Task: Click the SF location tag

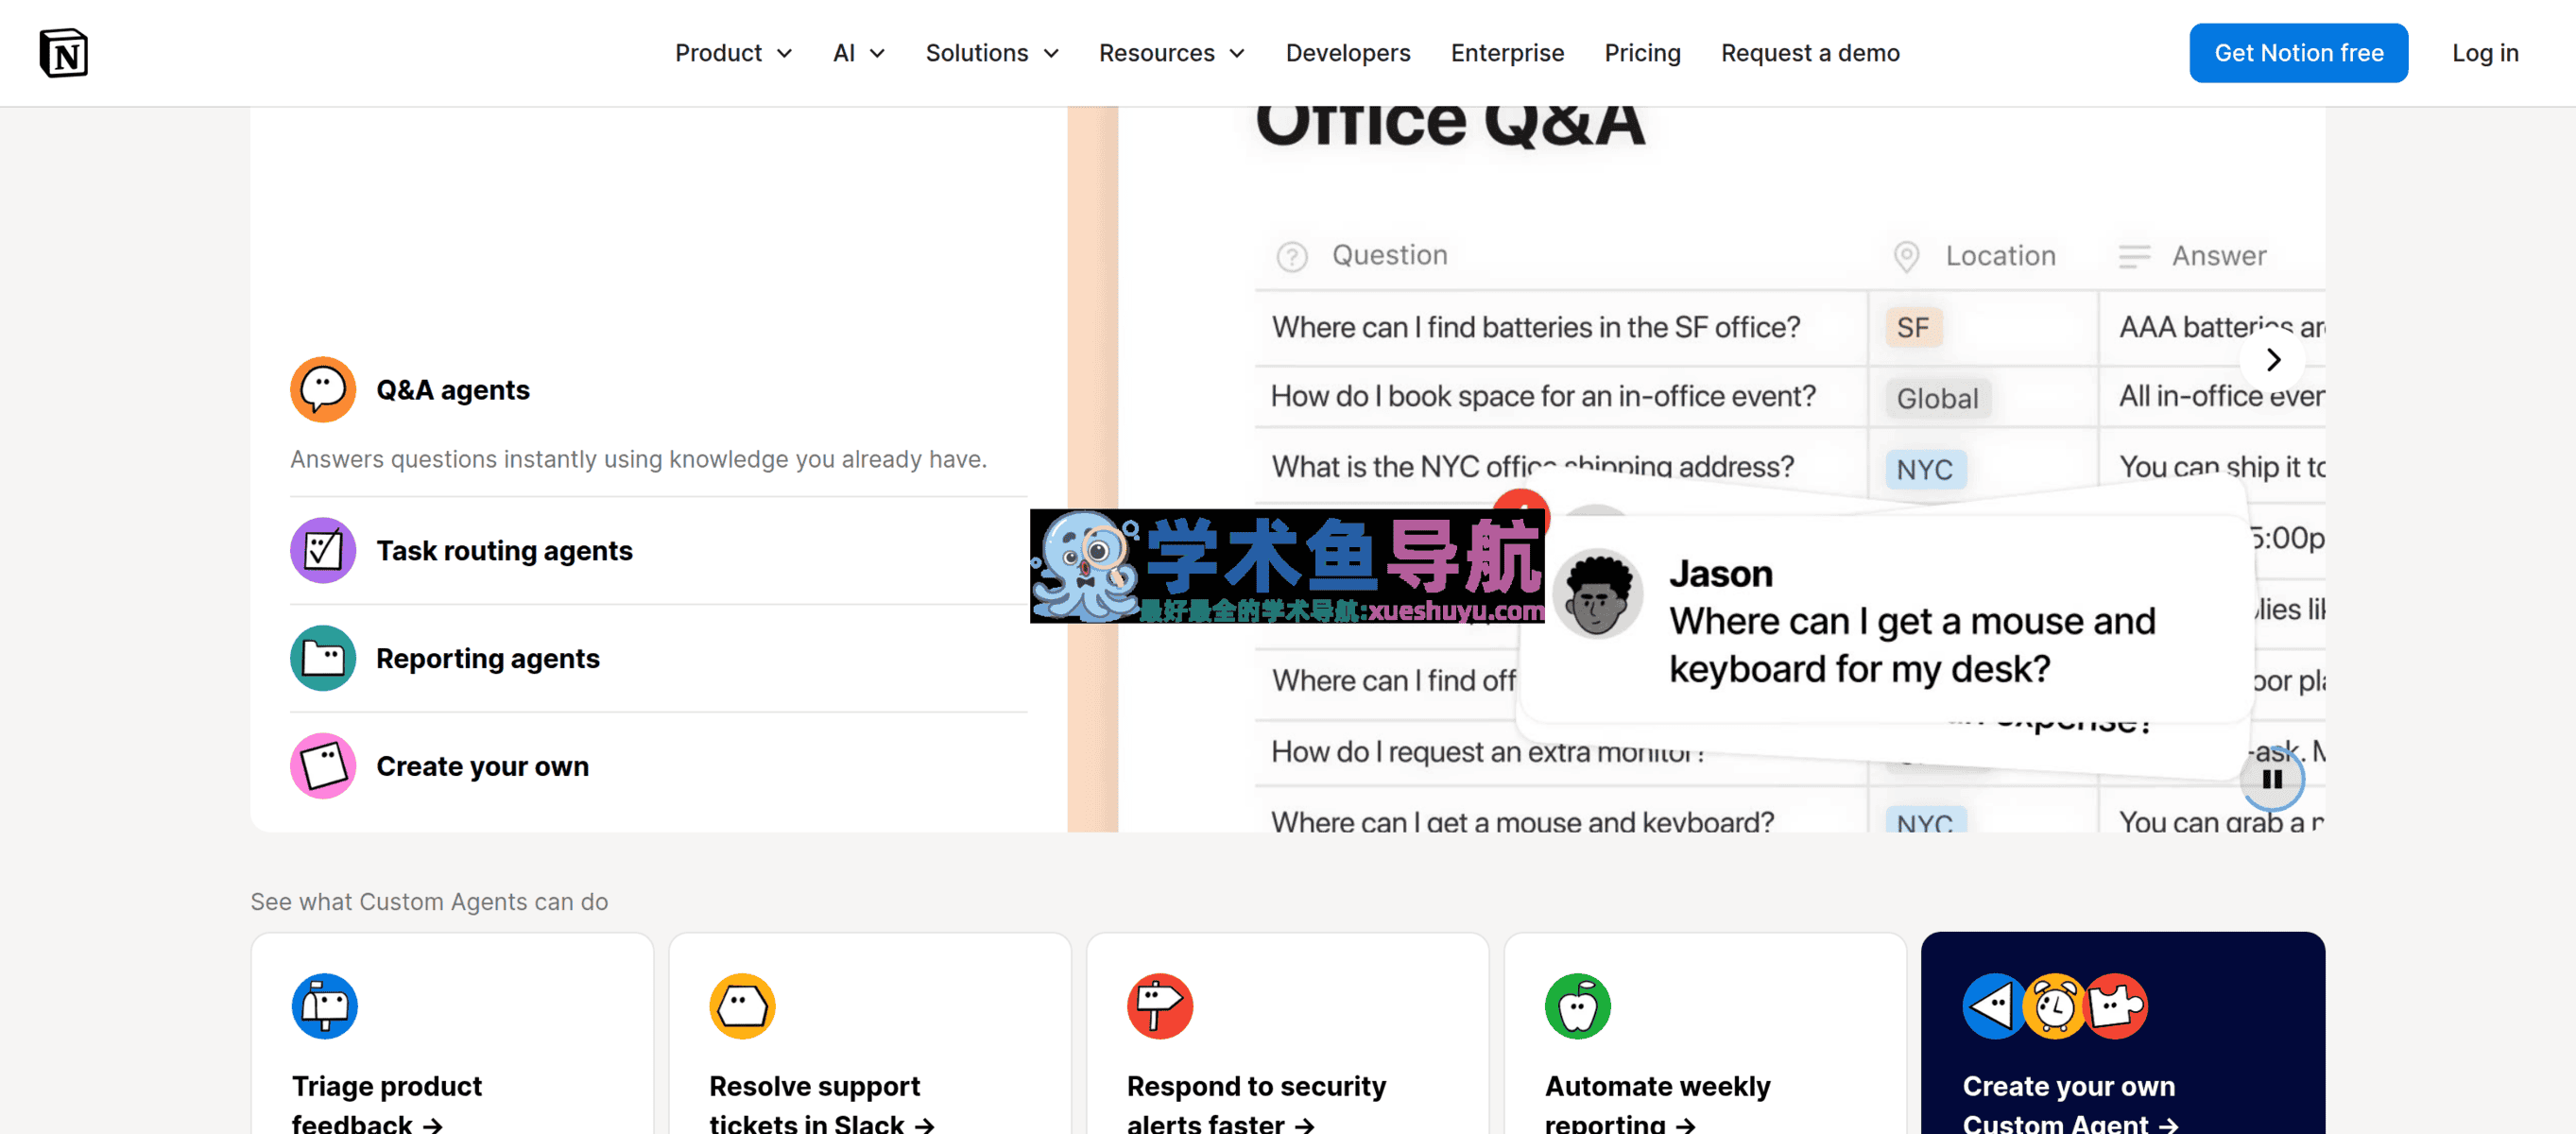Action: pyautogui.click(x=1913, y=327)
